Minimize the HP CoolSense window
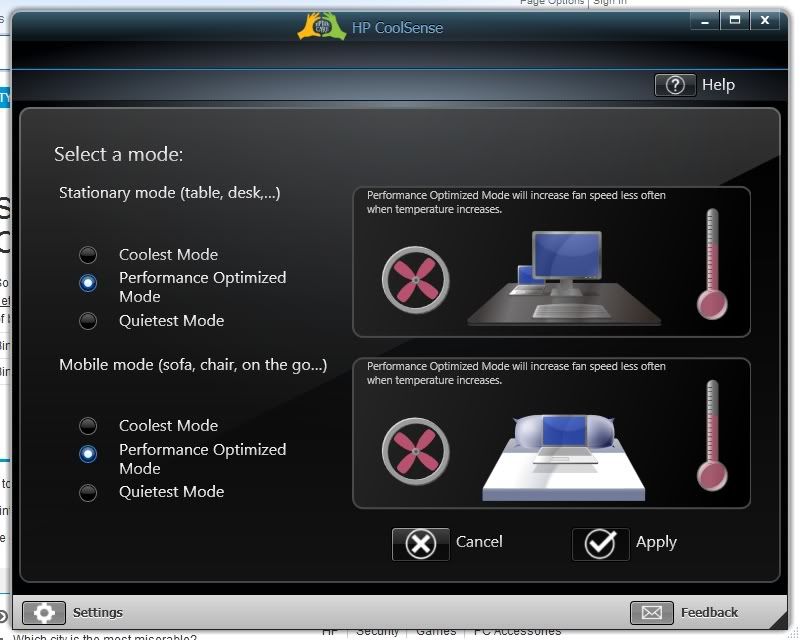The height and width of the screenshot is (640, 800). click(705, 20)
